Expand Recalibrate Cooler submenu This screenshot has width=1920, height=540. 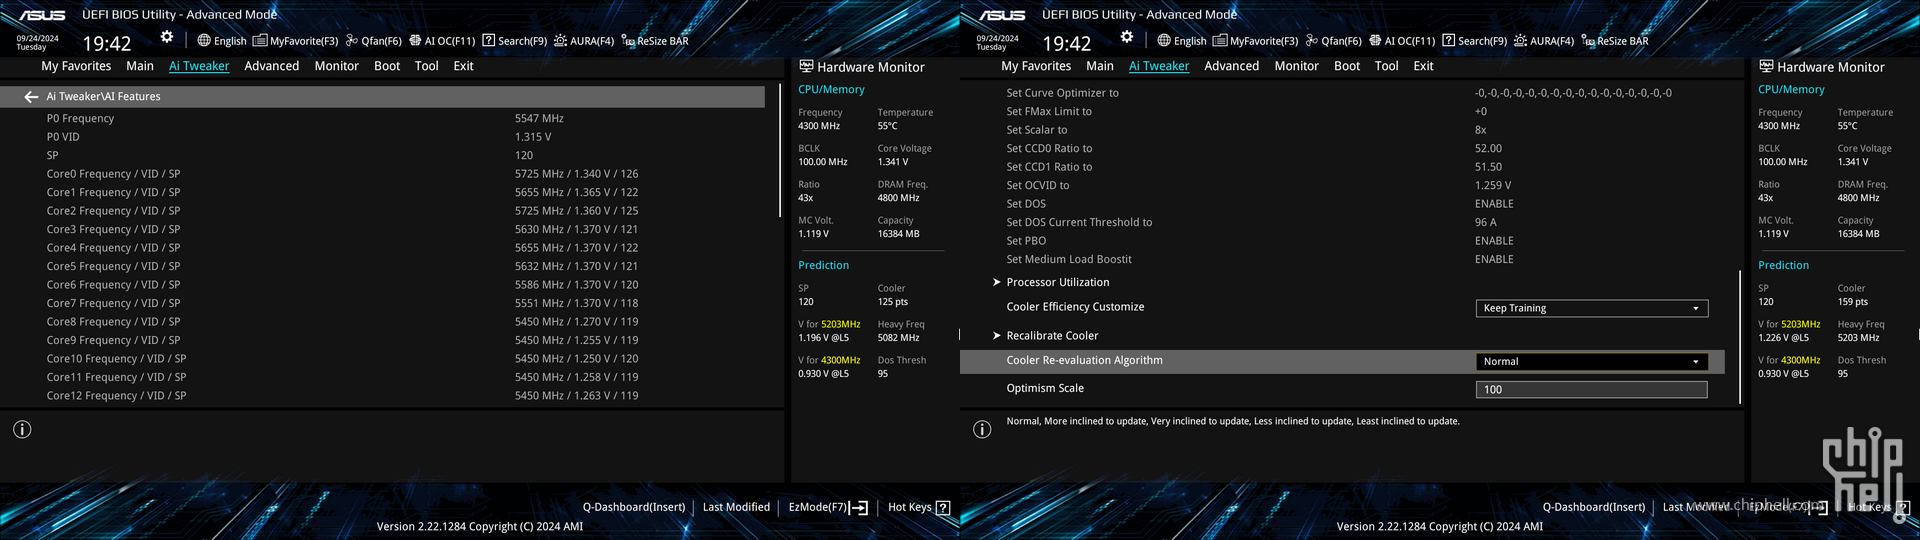[1052, 336]
